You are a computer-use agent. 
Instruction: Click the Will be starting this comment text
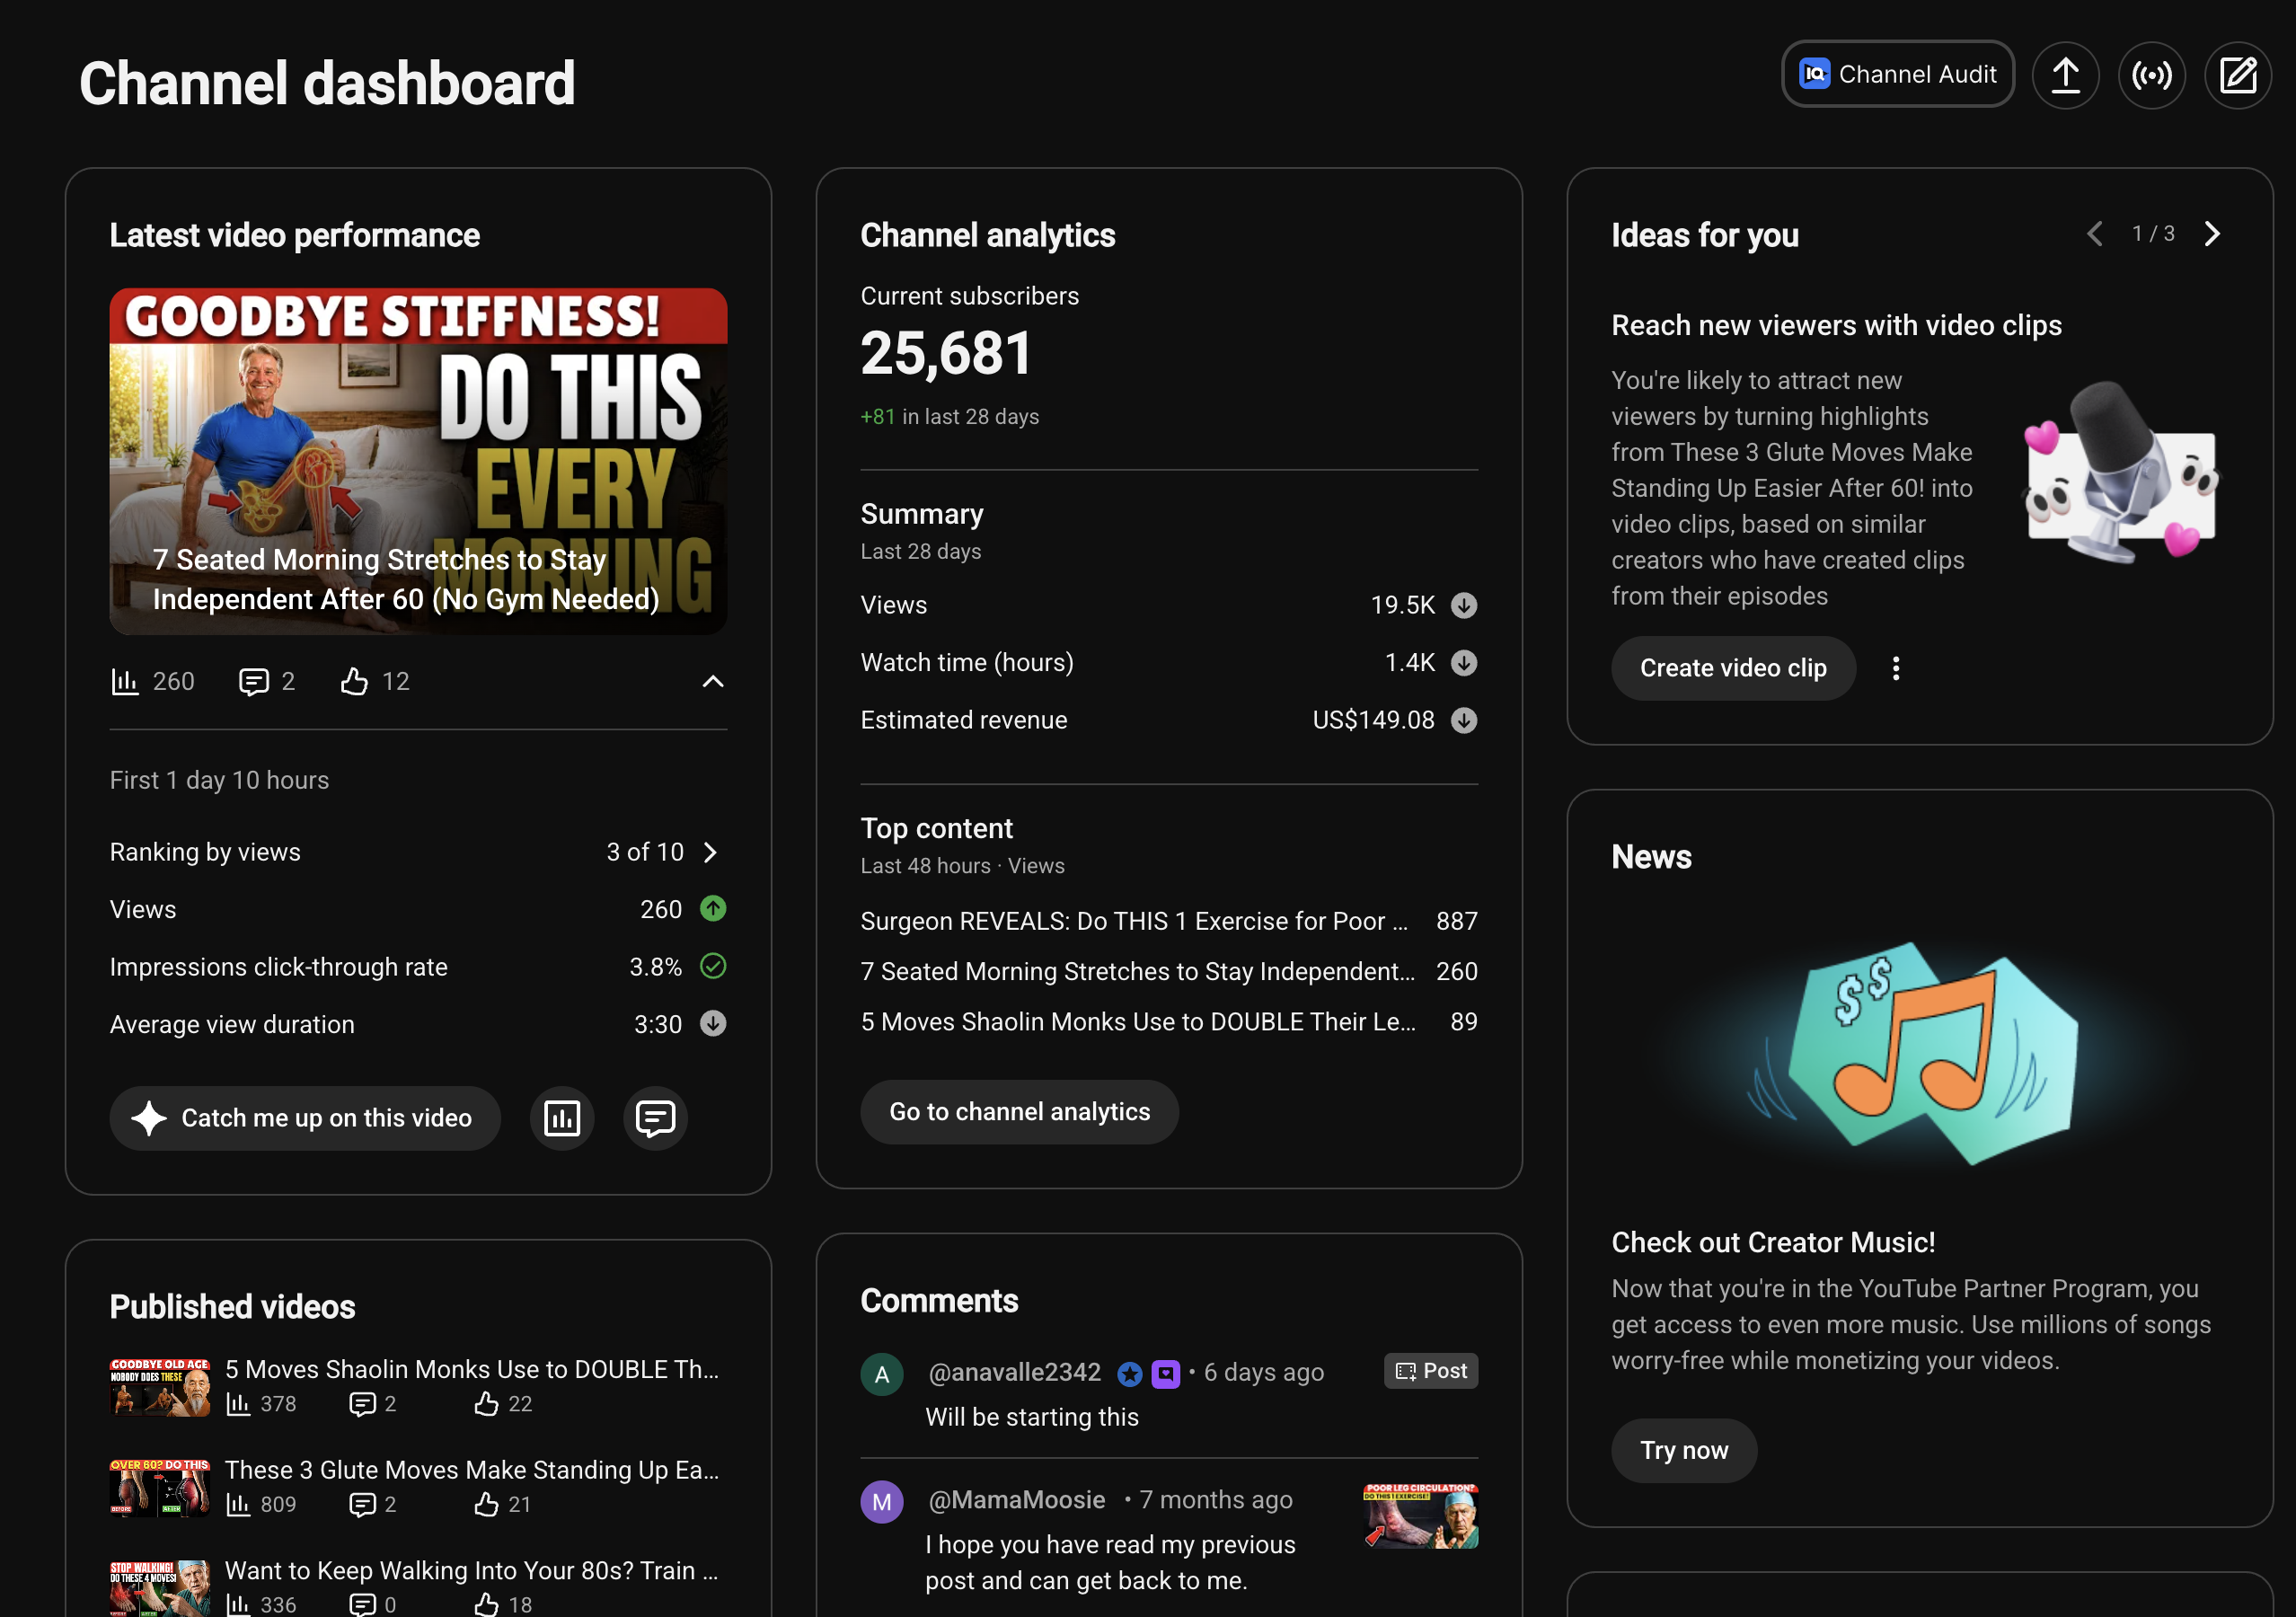pos(1031,1417)
